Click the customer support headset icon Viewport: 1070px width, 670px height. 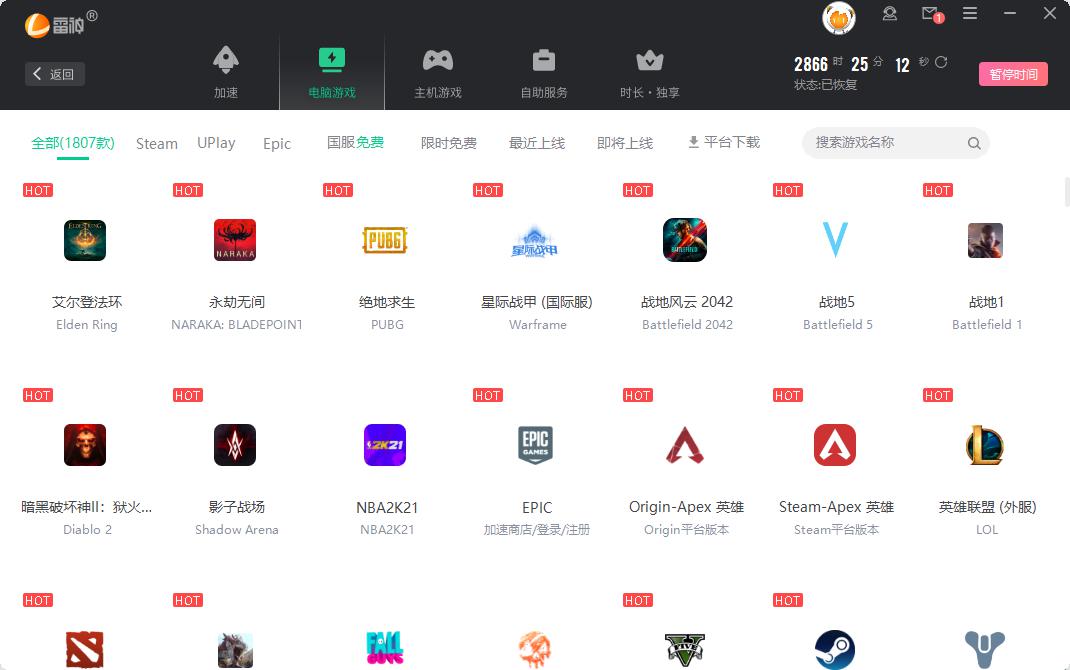tap(890, 14)
